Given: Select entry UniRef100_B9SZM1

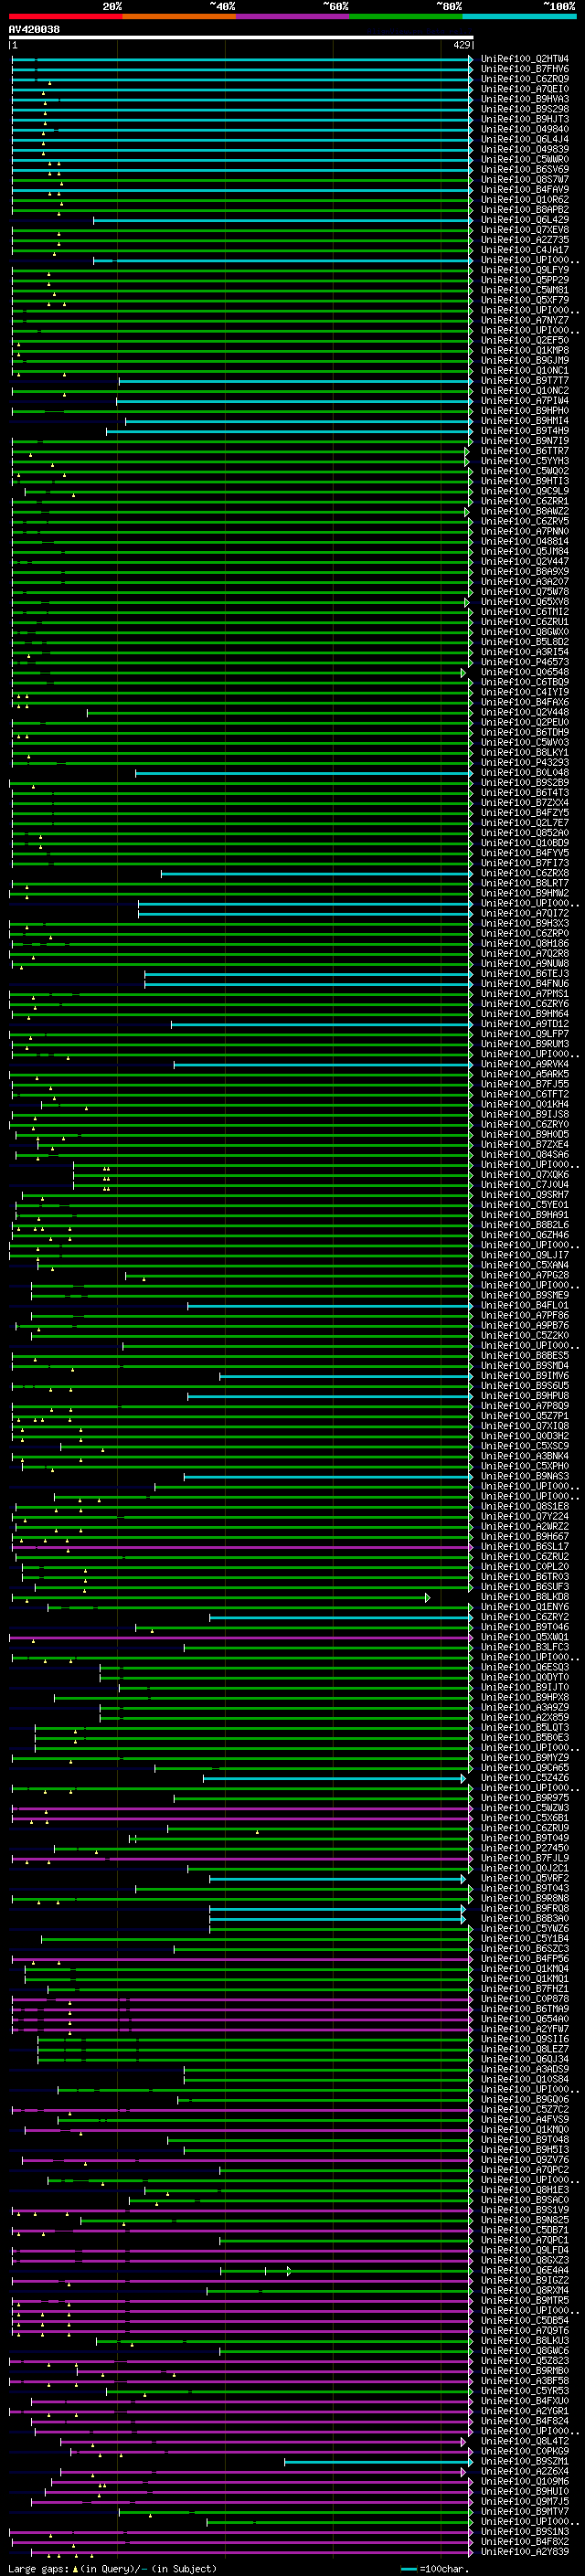Looking at the screenshot, I should [525, 2461].
